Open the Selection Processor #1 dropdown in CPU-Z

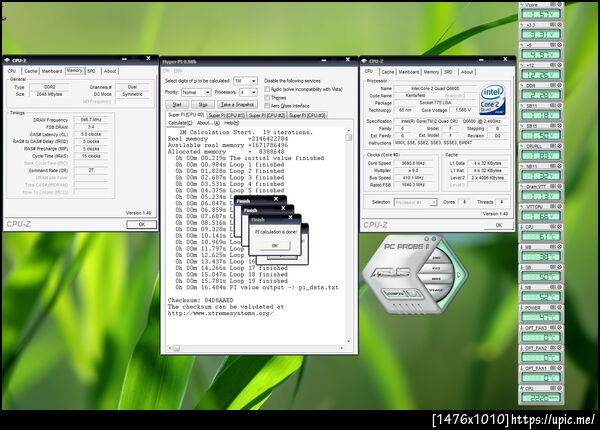[415, 202]
